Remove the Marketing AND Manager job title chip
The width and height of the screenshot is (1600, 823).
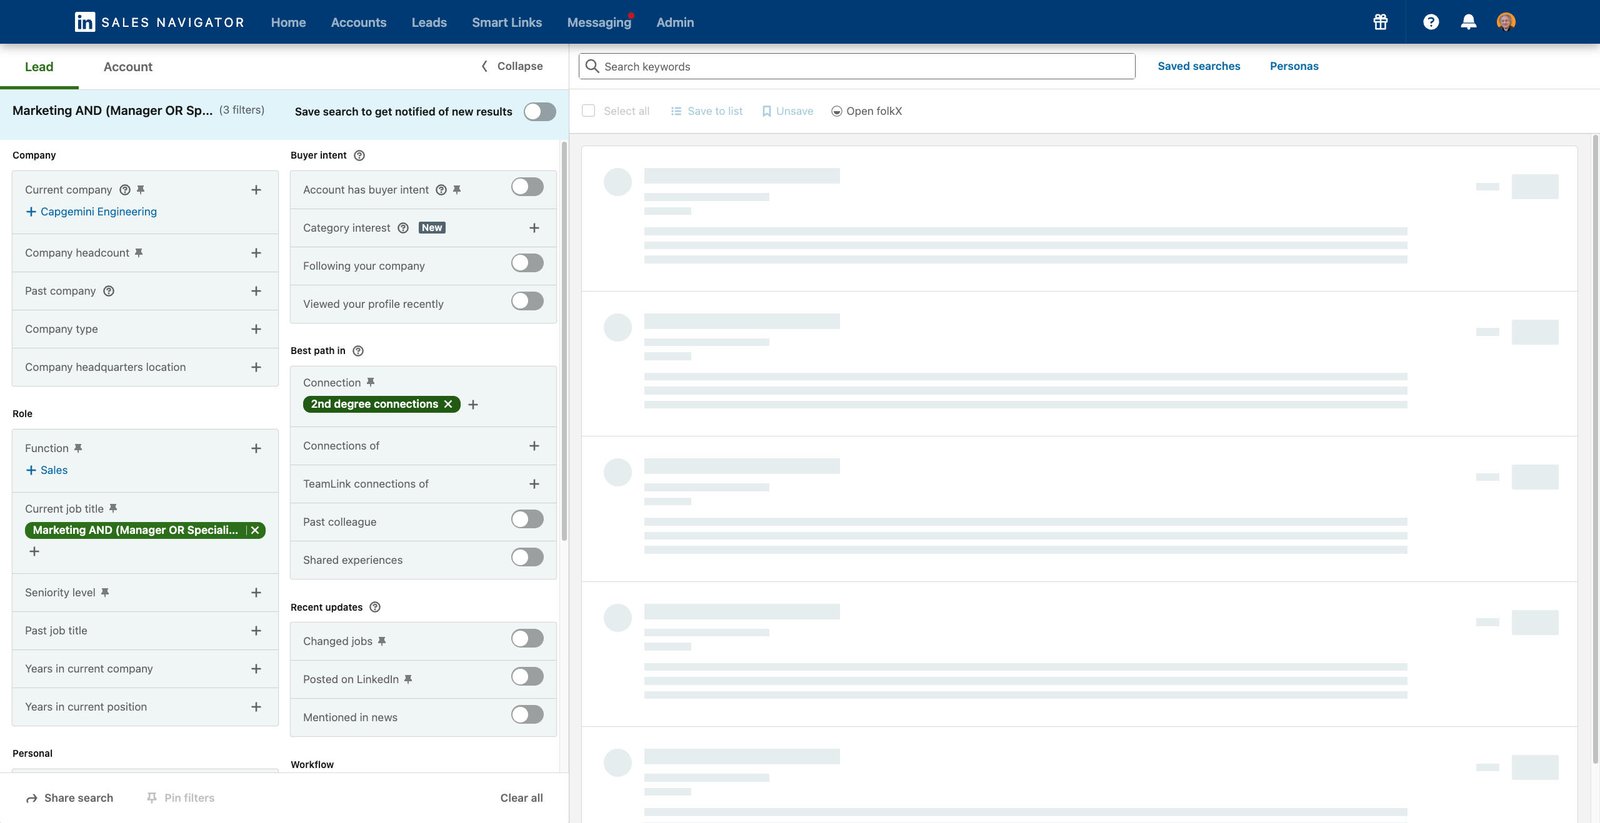point(255,530)
